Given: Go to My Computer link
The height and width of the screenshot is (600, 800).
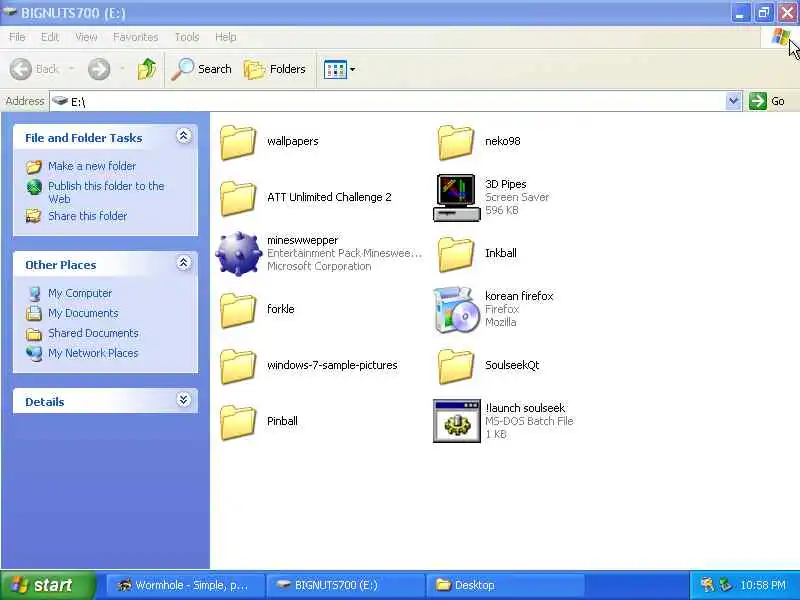Looking at the screenshot, I should pos(80,293).
